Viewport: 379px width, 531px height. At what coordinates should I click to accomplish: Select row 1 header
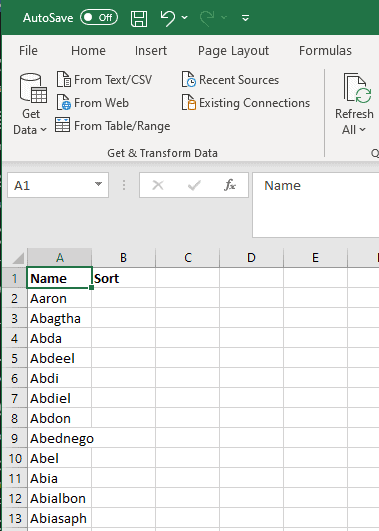15,278
